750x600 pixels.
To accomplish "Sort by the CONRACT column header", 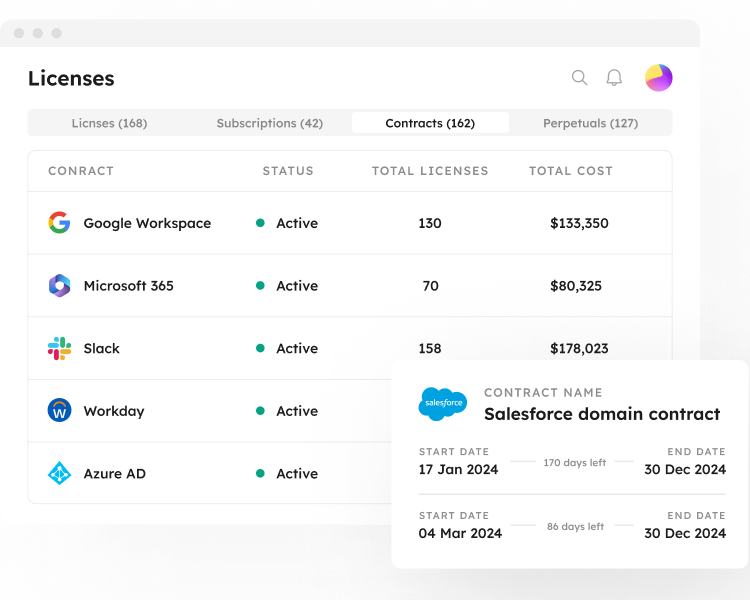I will (81, 171).
